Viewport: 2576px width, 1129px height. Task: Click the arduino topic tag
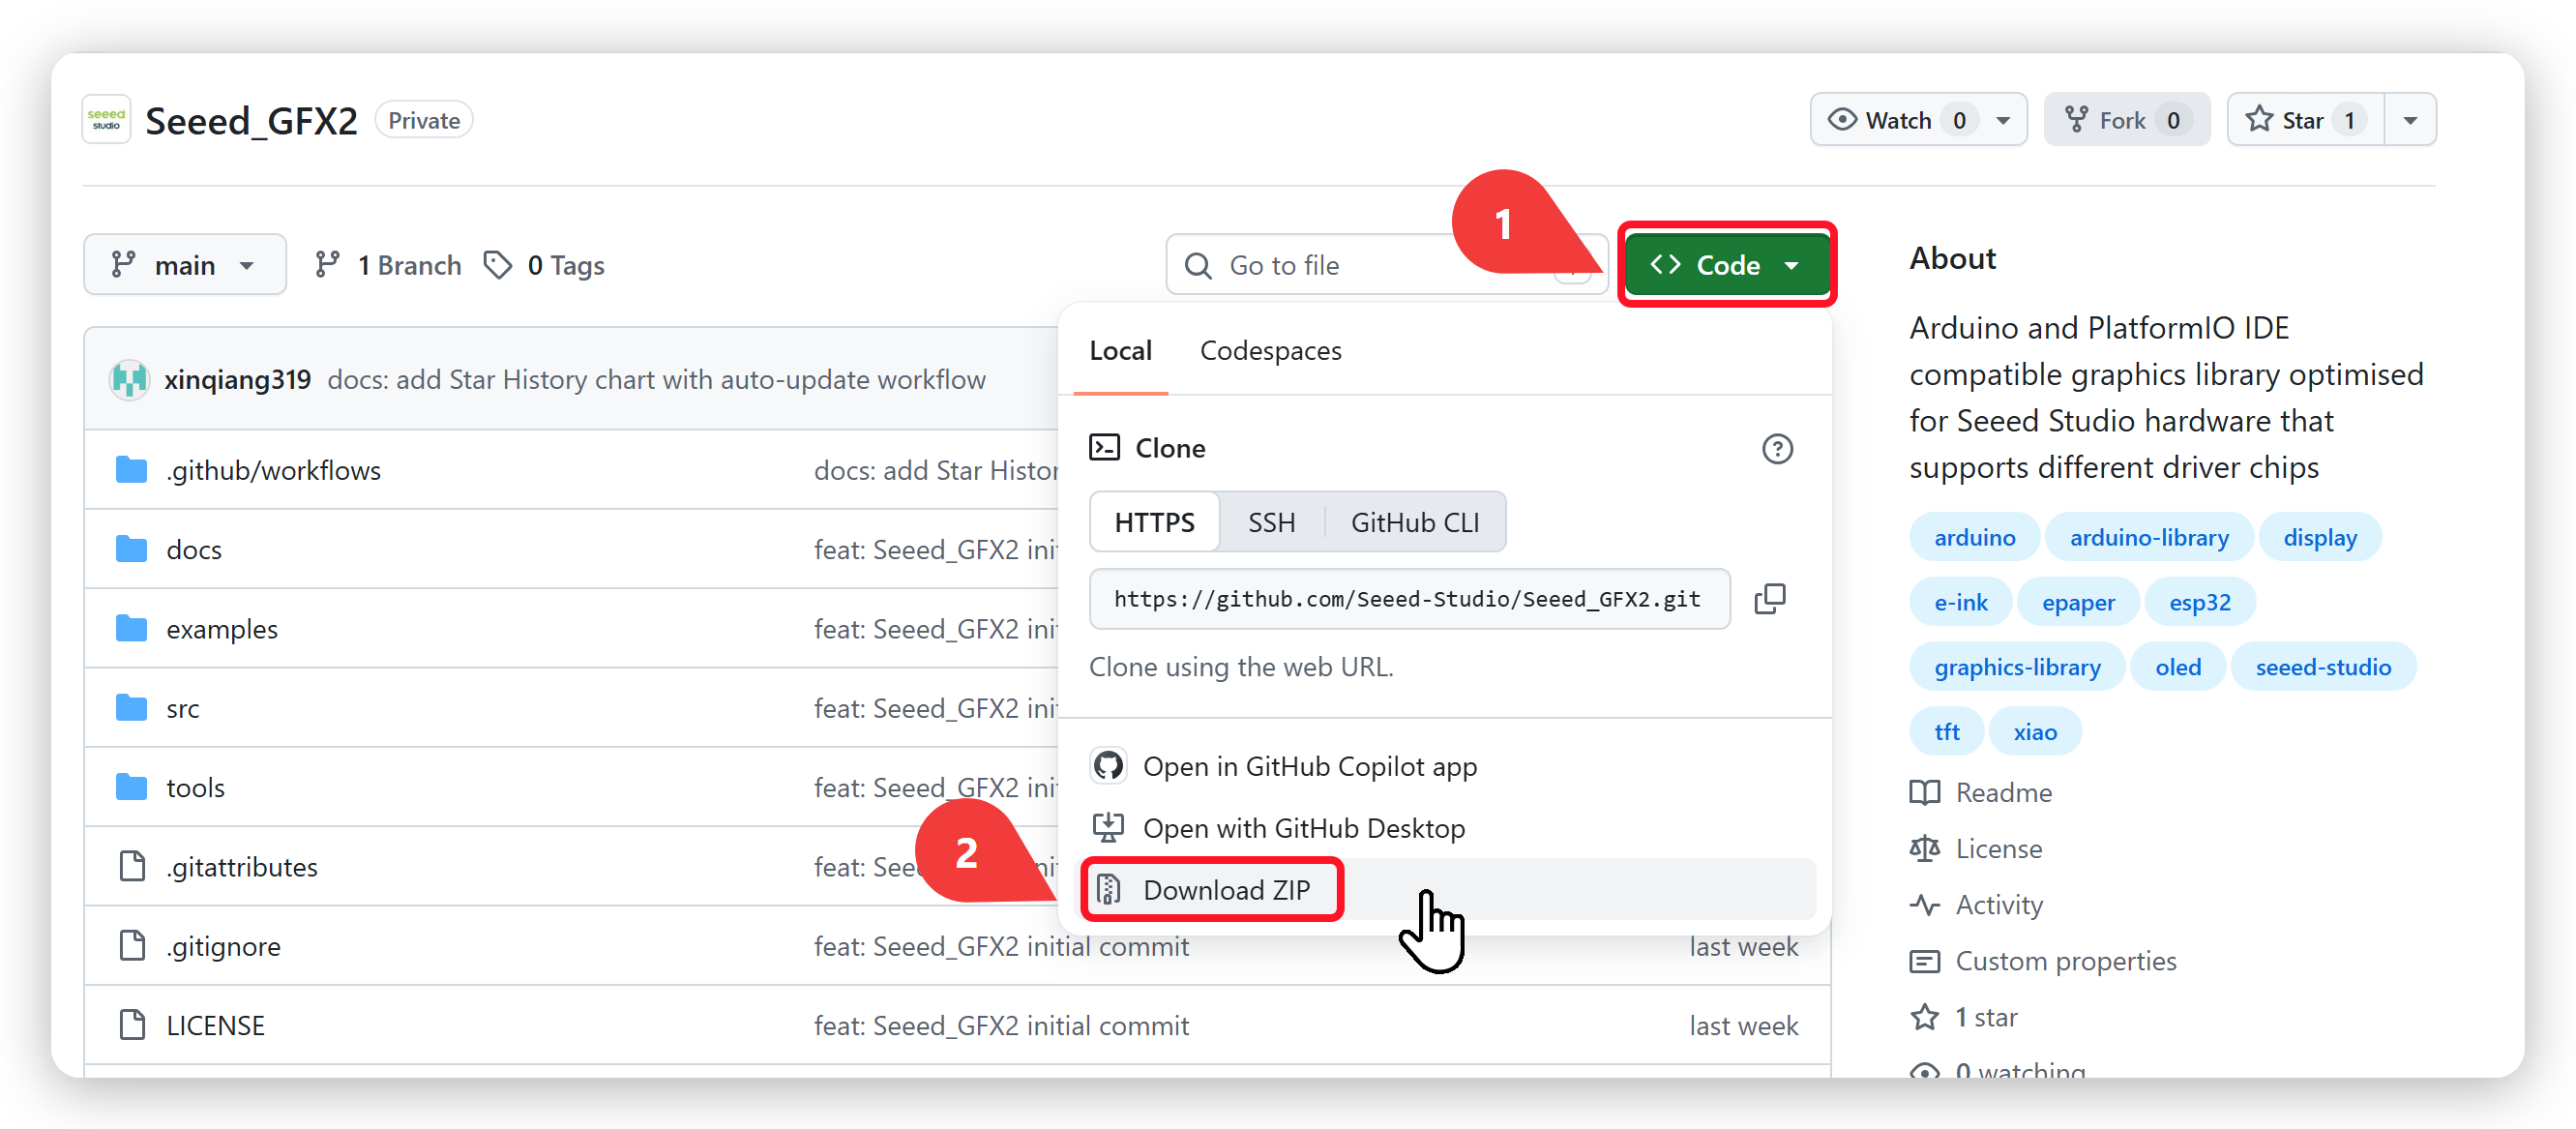pos(1974,538)
